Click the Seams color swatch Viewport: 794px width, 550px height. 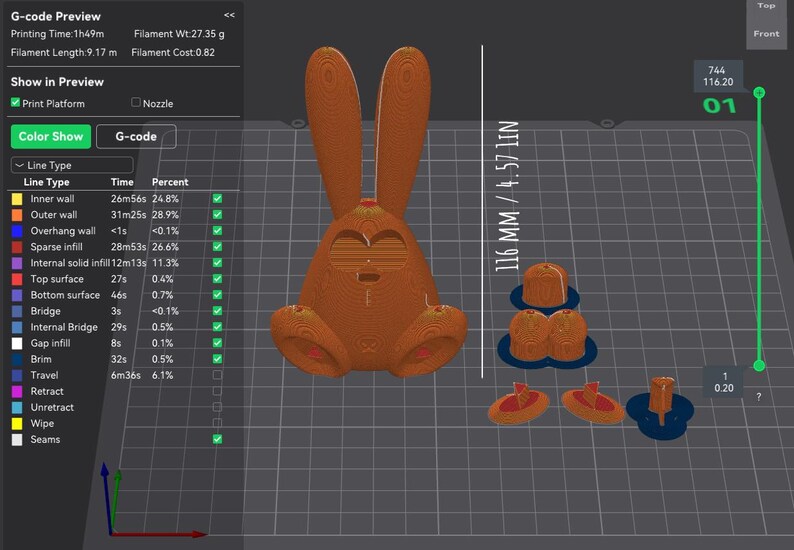click(17, 440)
